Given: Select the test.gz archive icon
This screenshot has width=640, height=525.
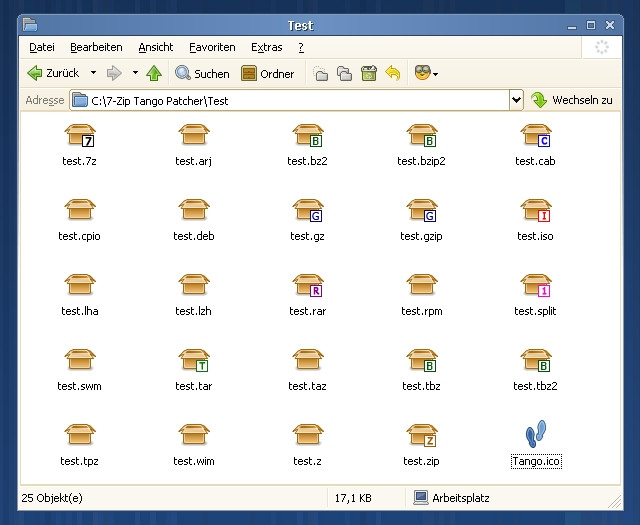Looking at the screenshot, I should pyautogui.click(x=308, y=211).
